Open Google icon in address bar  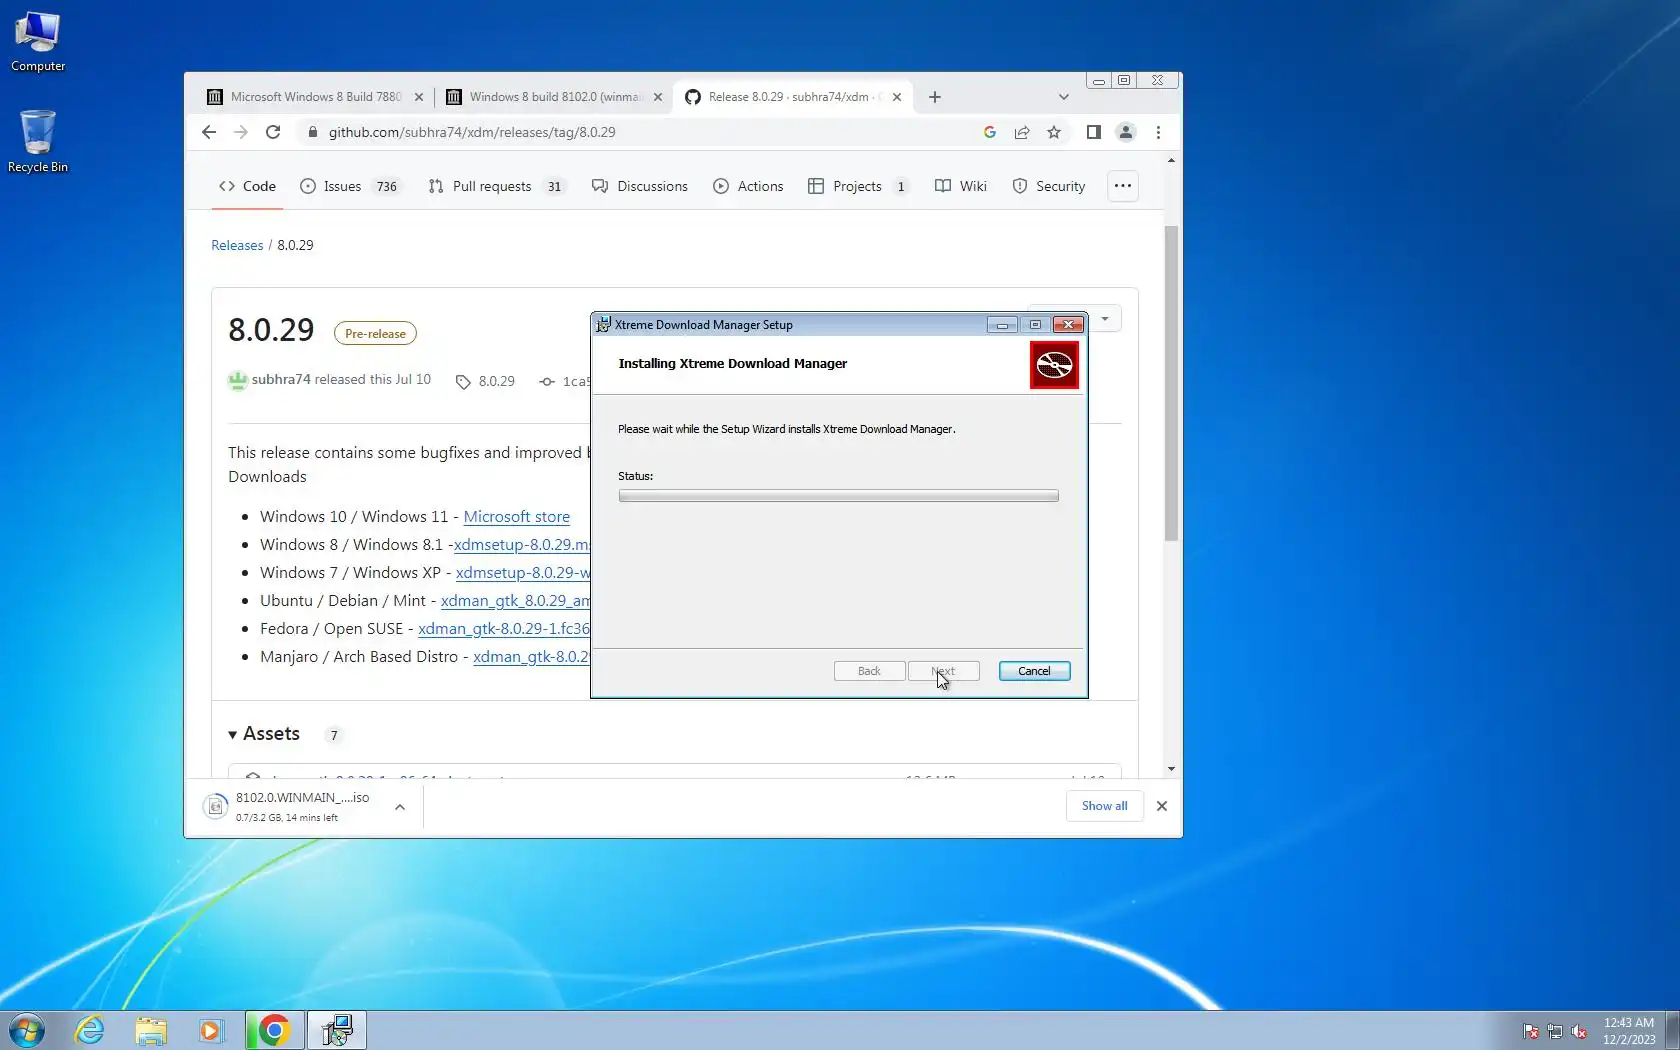pyautogui.click(x=990, y=132)
